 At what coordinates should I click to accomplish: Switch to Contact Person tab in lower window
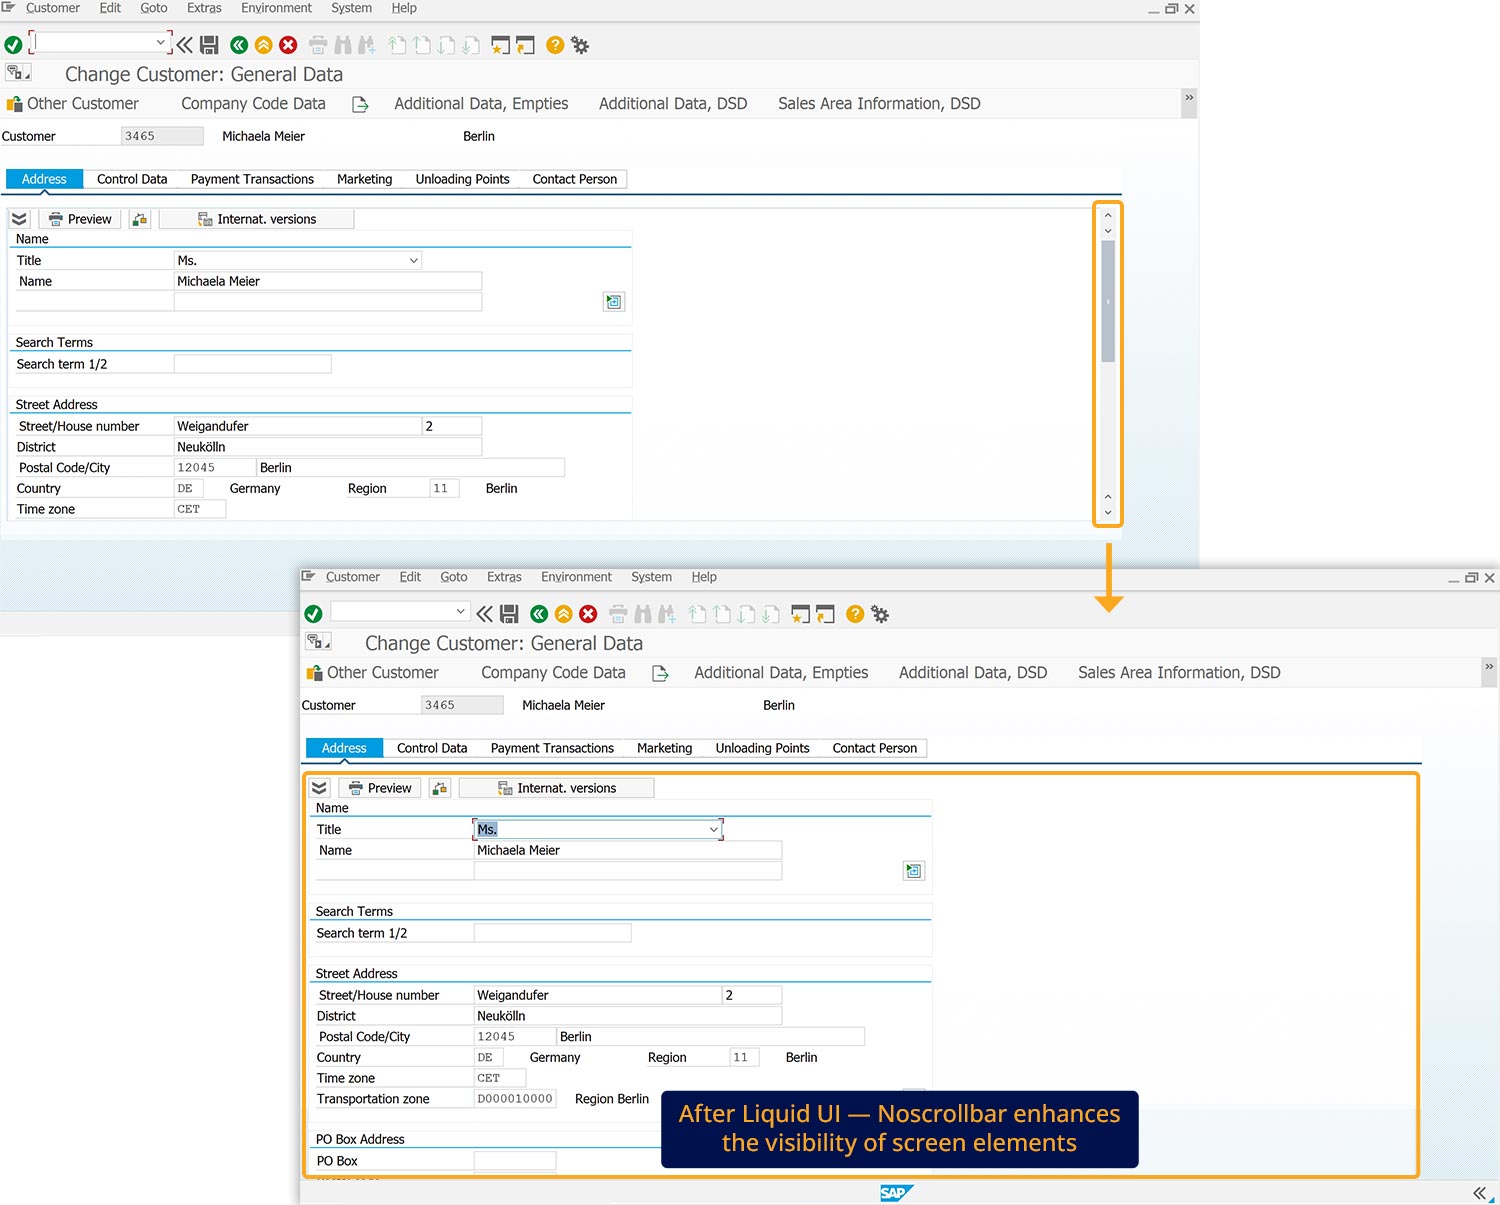coord(874,748)
